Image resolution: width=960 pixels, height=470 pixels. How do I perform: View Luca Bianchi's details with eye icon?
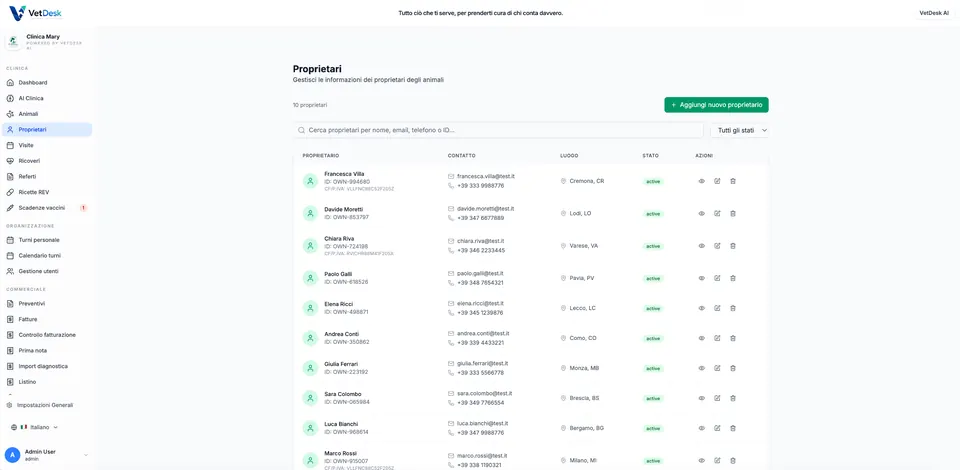[702, 428]
